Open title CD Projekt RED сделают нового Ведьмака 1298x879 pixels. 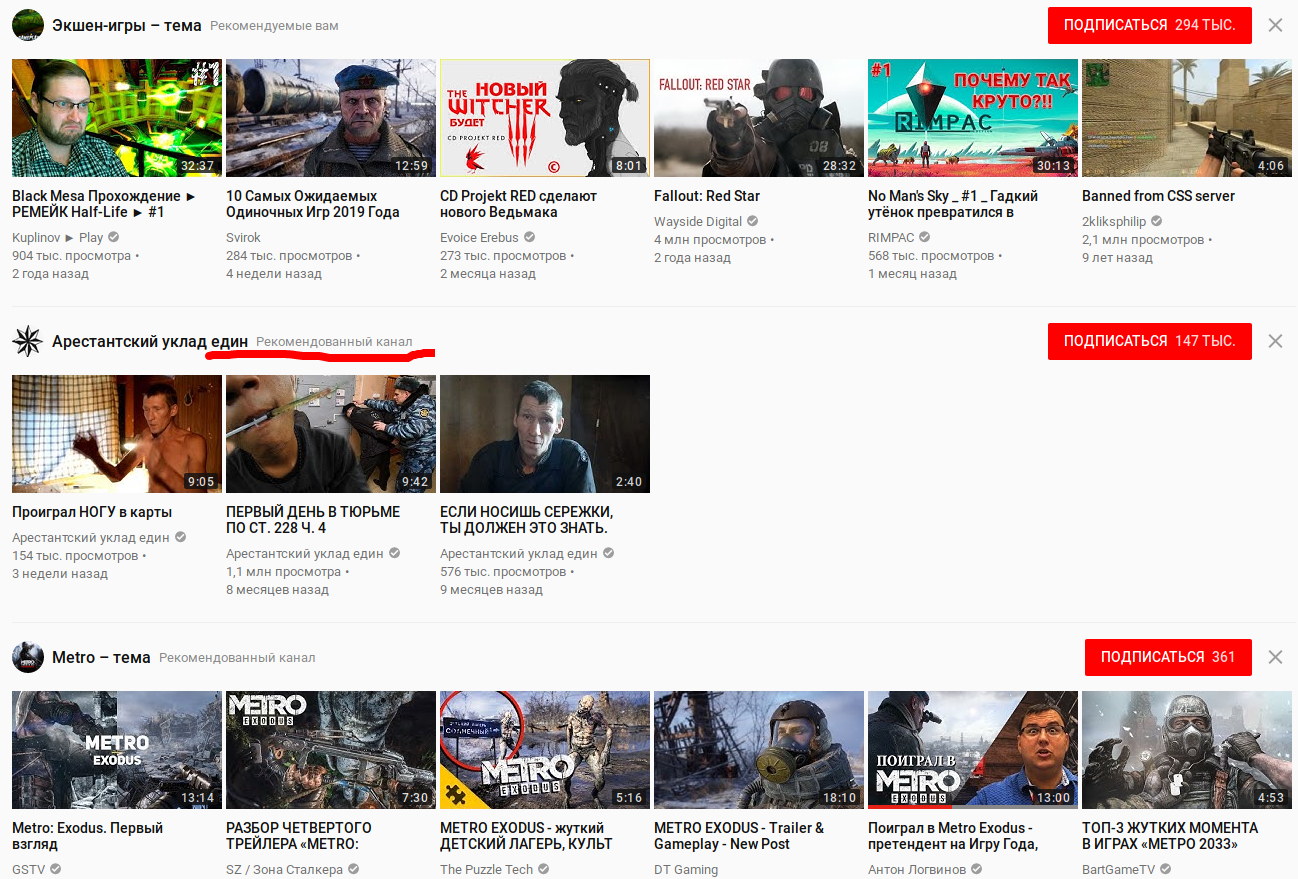[519, 204]
